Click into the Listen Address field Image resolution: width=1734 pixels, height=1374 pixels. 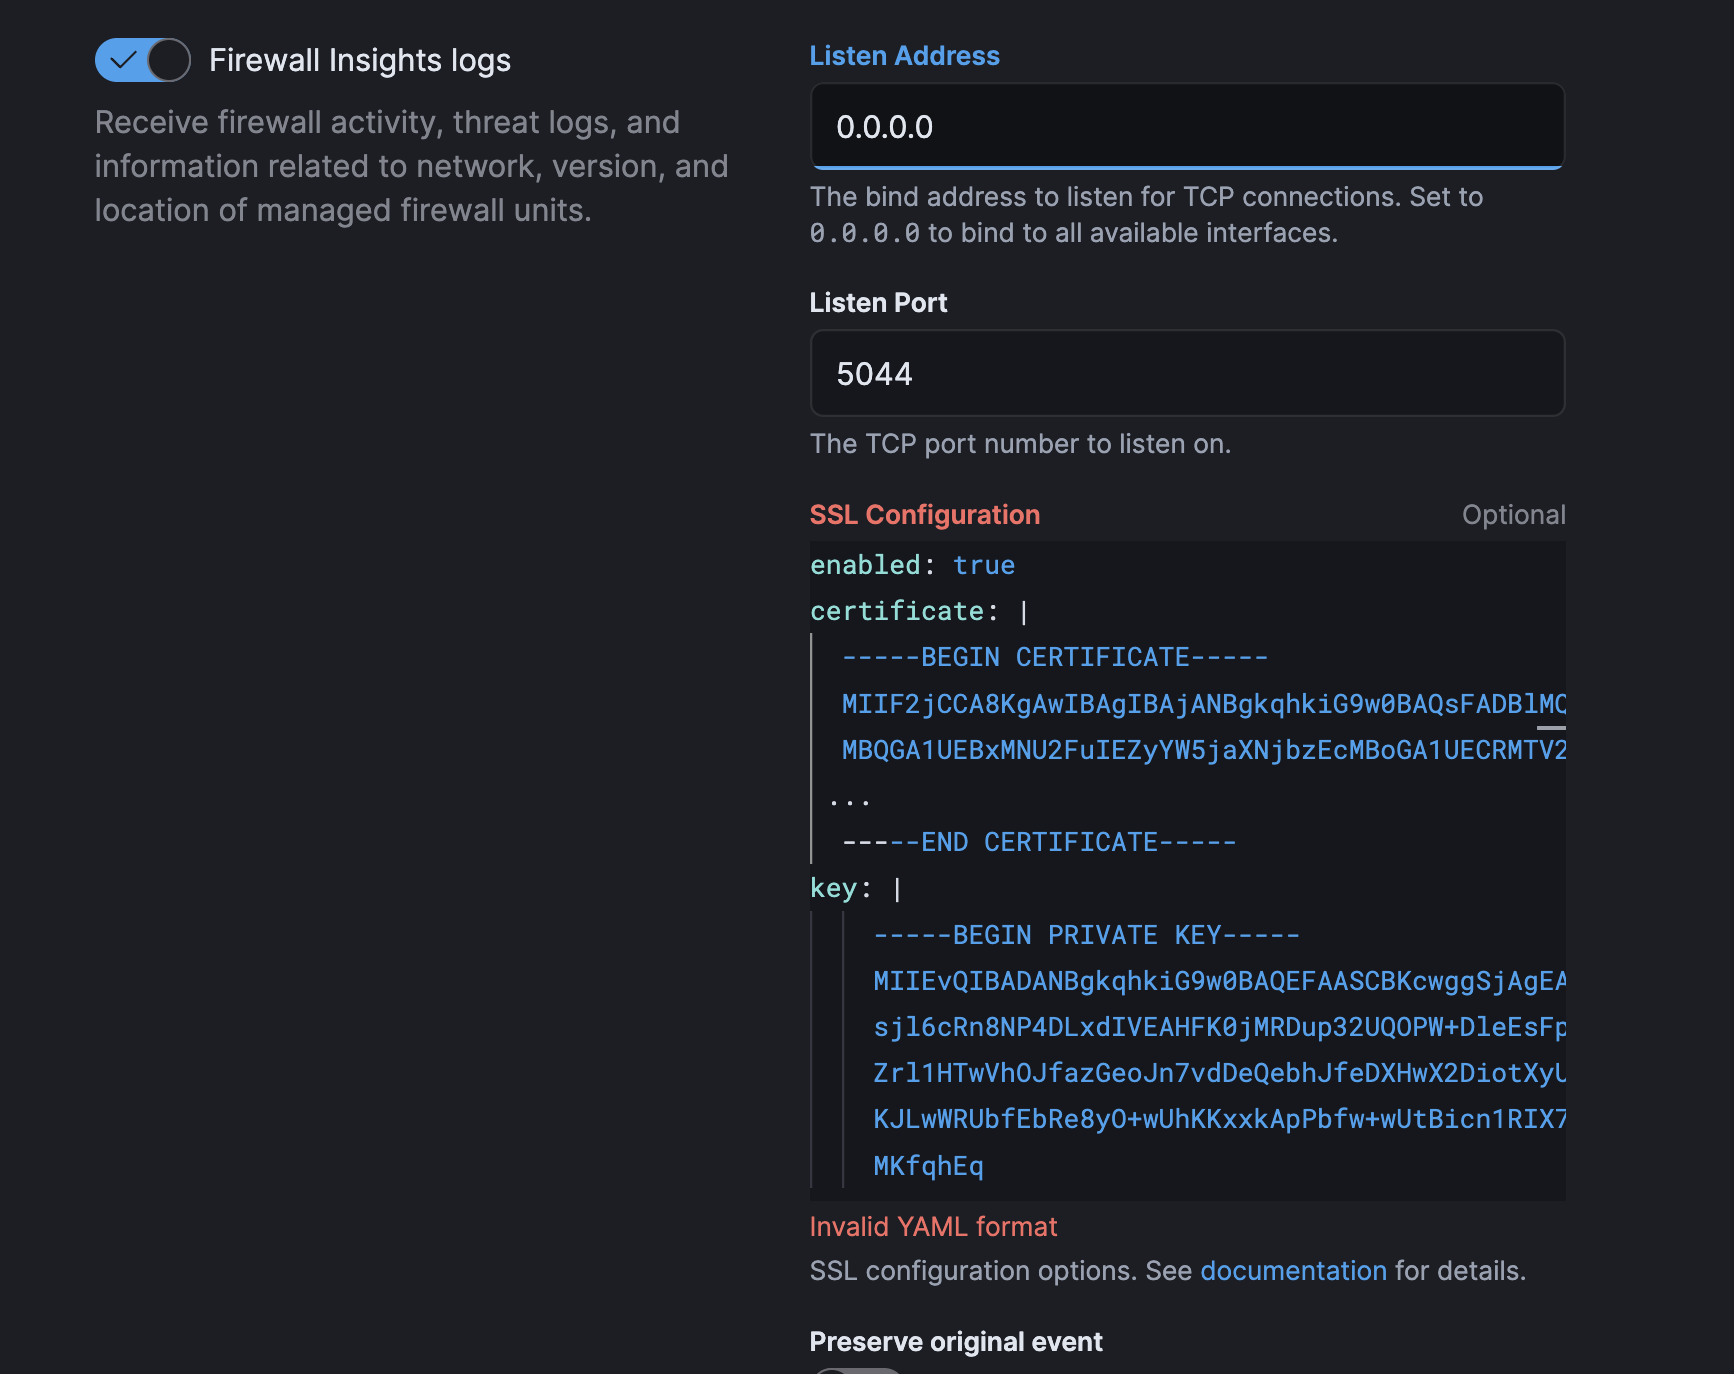(1186, 127)
